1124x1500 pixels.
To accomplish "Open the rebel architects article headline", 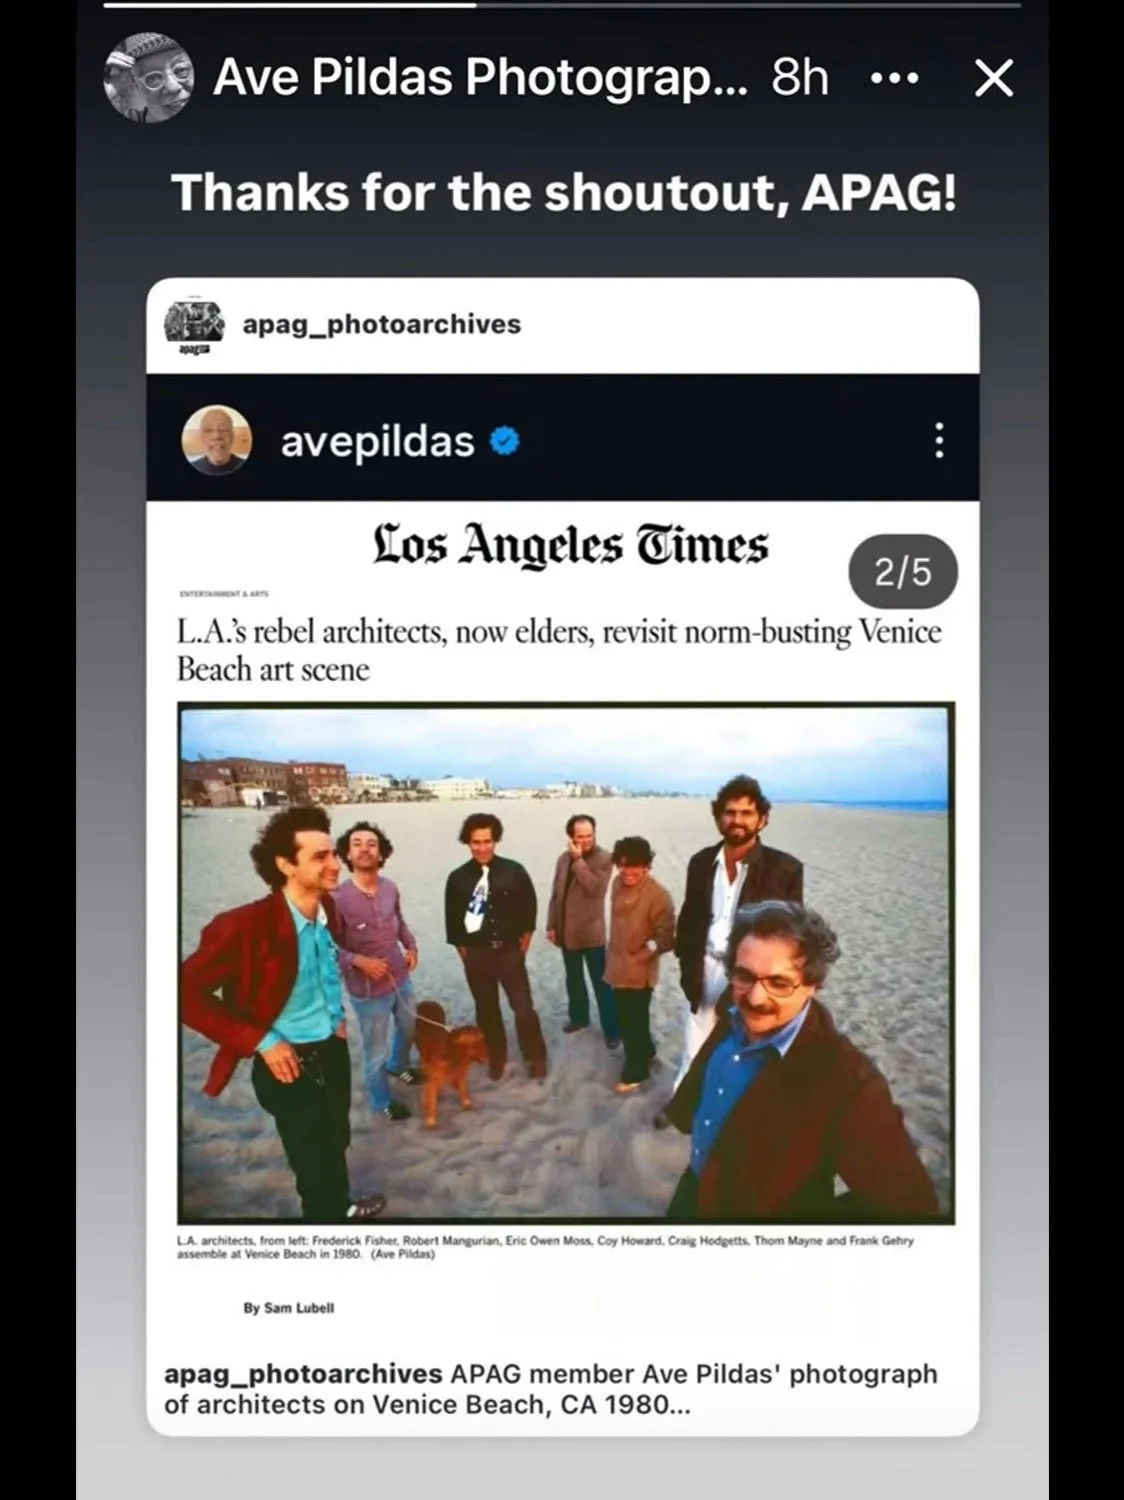I will click(x=559, y=650).
